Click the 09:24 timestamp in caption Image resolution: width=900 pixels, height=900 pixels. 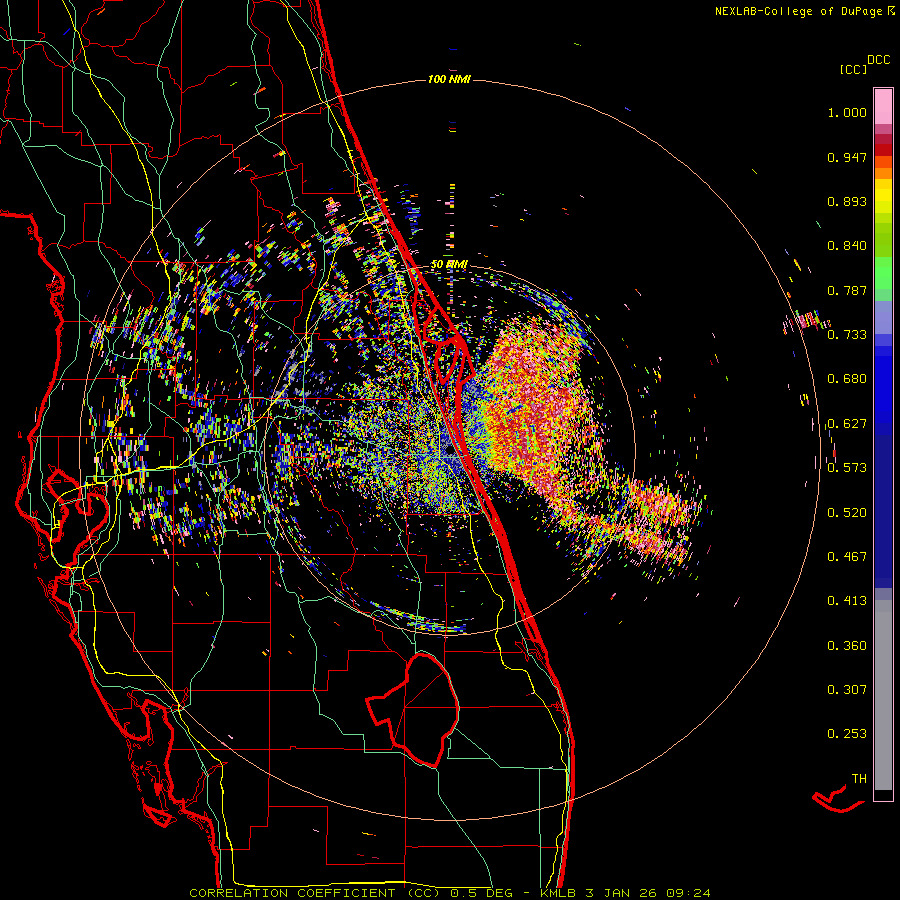688,893
